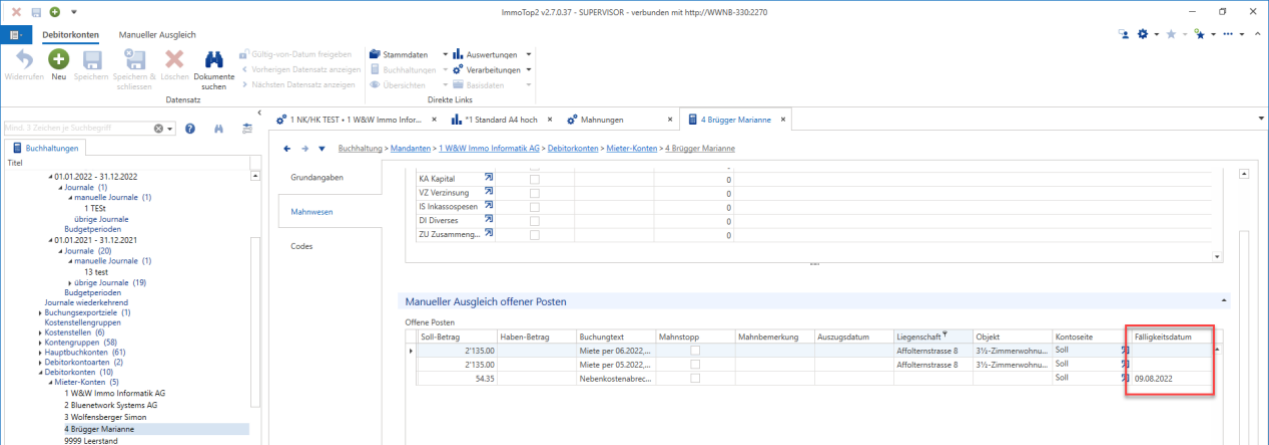The width and height of the screenshot is (1269, 445).
Task: Switch to Debitorkonten ribbon tab
Action: [71, 34]
